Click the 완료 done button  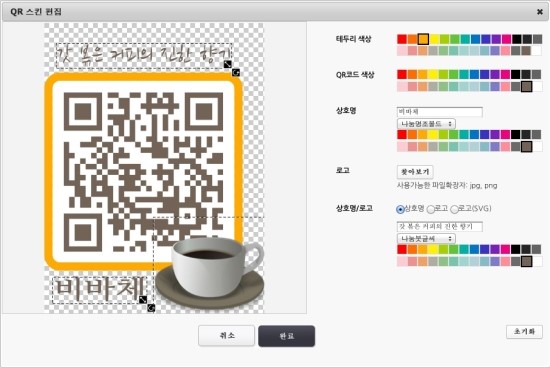(x=287, y=336)
